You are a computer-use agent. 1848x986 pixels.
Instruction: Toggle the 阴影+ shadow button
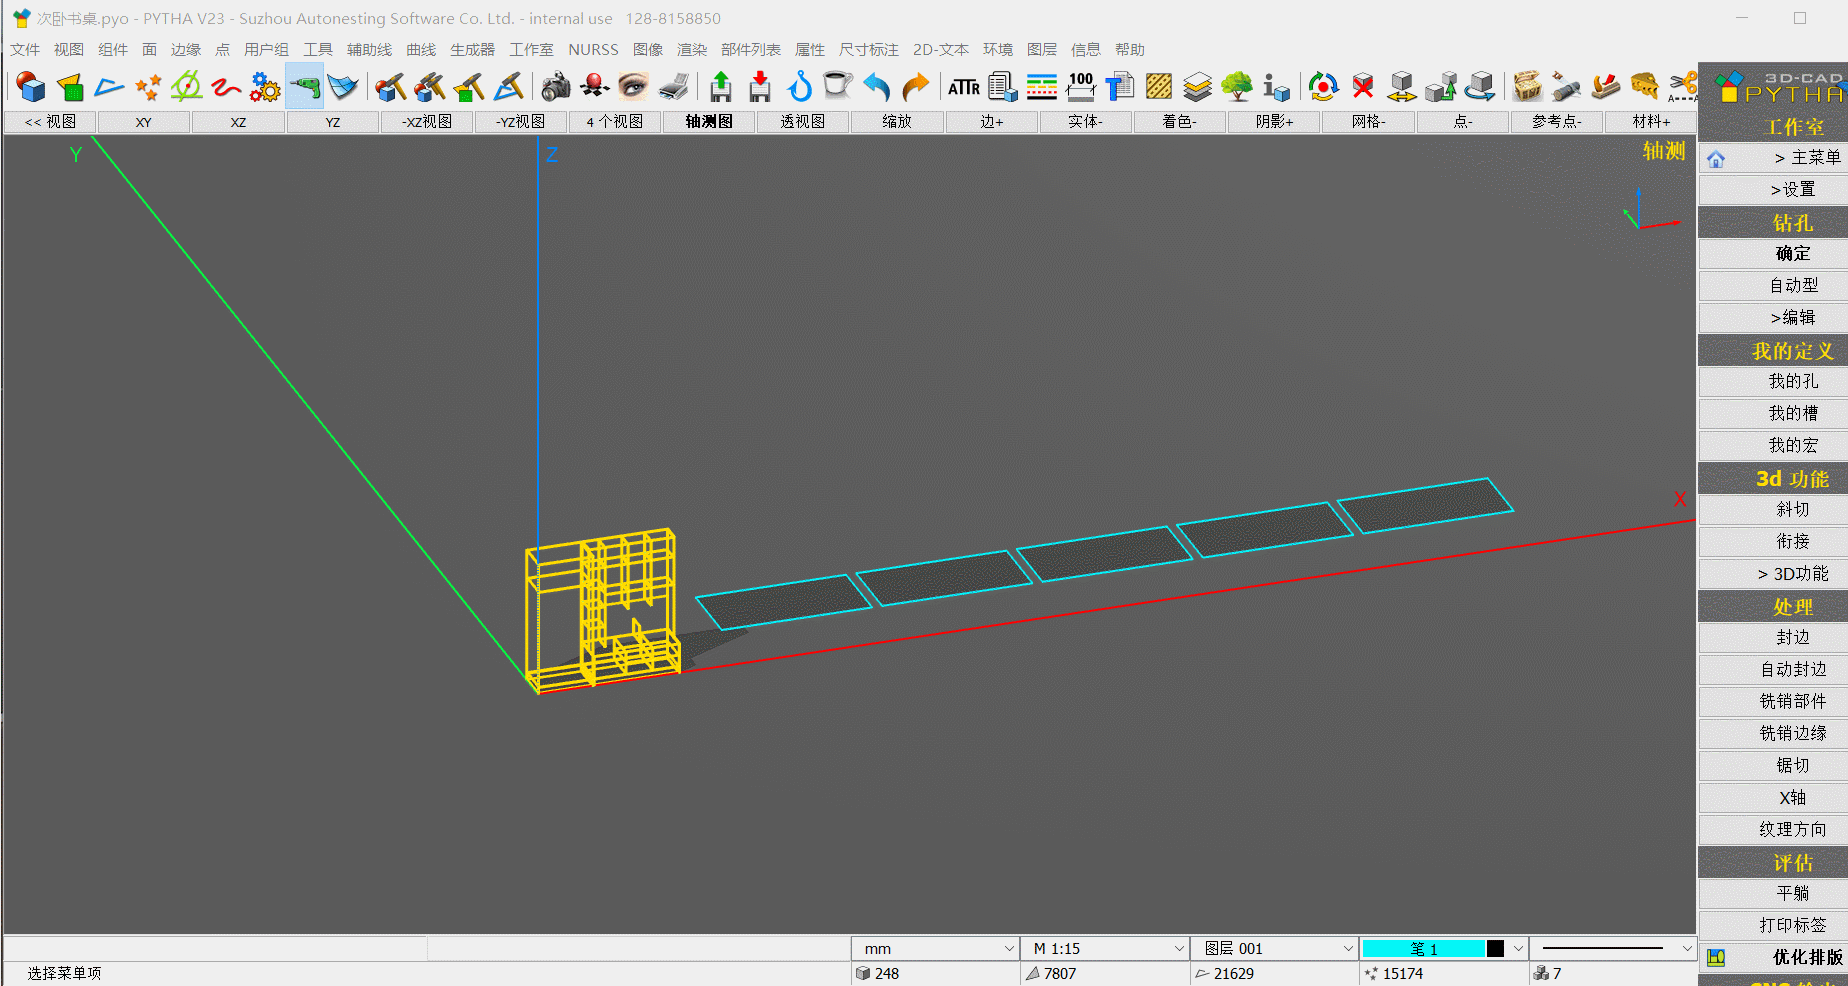tap(1274, 122)
